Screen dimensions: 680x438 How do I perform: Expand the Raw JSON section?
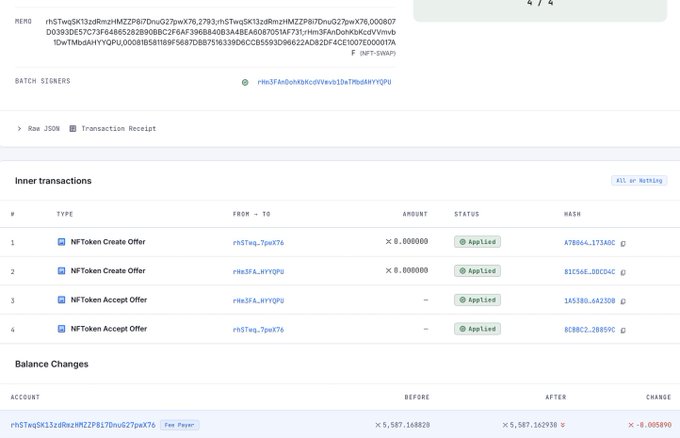coord(39,129)
